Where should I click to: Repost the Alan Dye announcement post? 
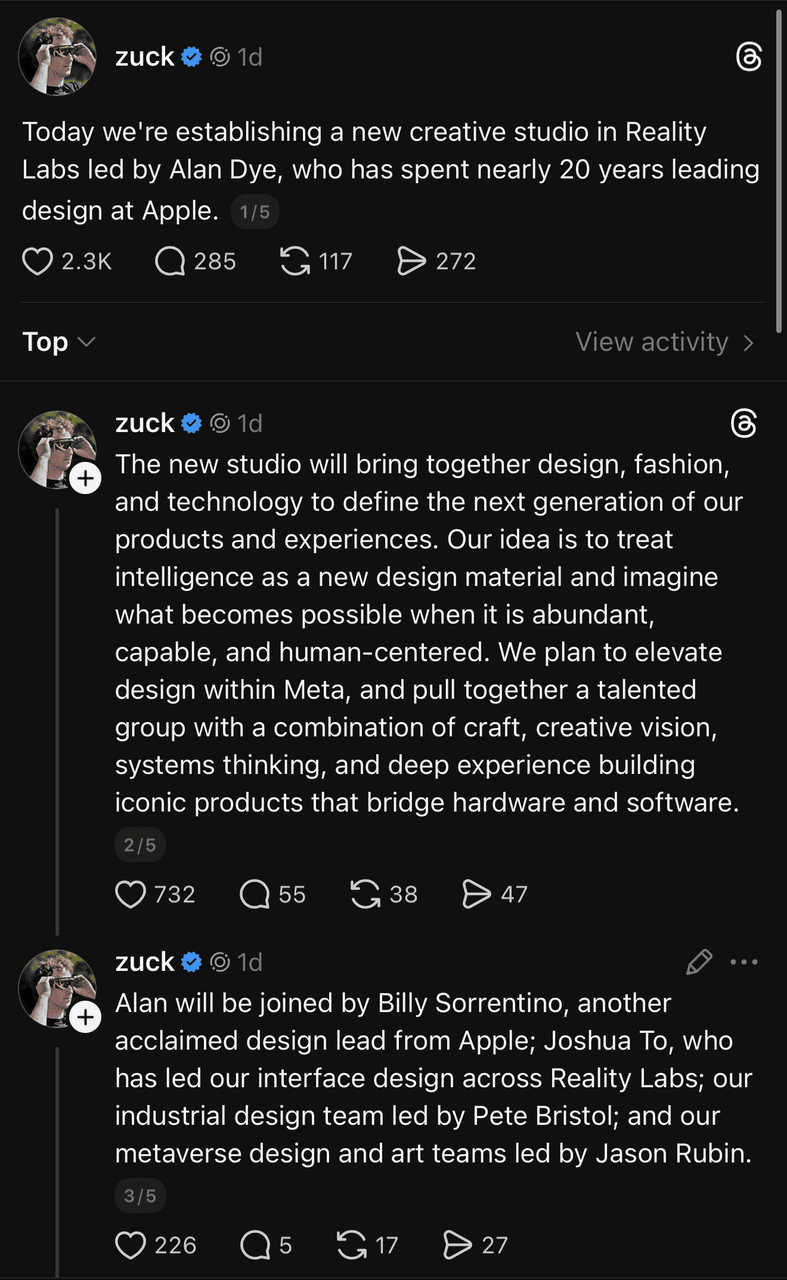tap(295, 262)
